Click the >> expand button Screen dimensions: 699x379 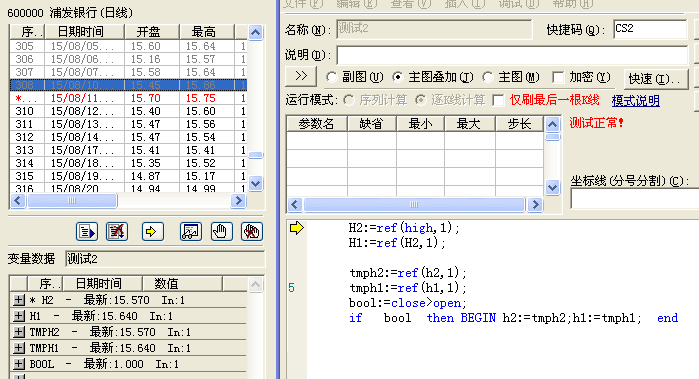coord(301,76)
